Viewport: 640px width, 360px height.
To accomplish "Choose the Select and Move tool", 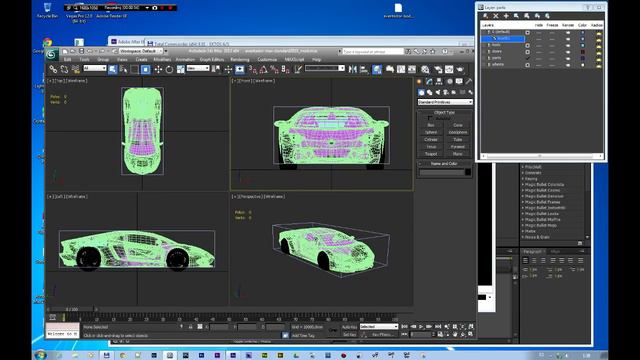I will click(158, 69).
